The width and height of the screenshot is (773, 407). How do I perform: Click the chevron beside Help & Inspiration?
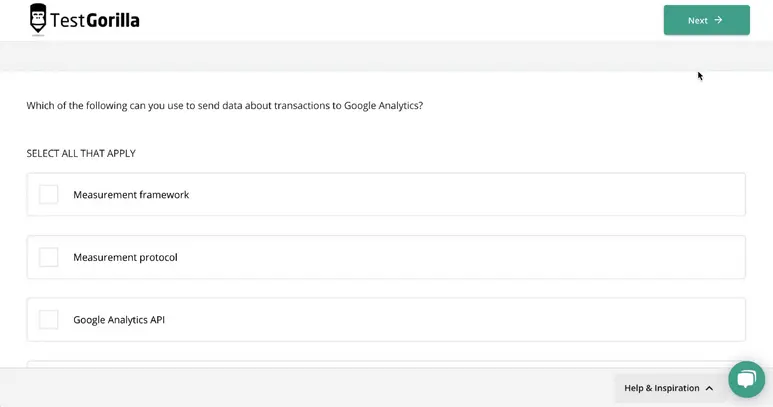(709, 388)
